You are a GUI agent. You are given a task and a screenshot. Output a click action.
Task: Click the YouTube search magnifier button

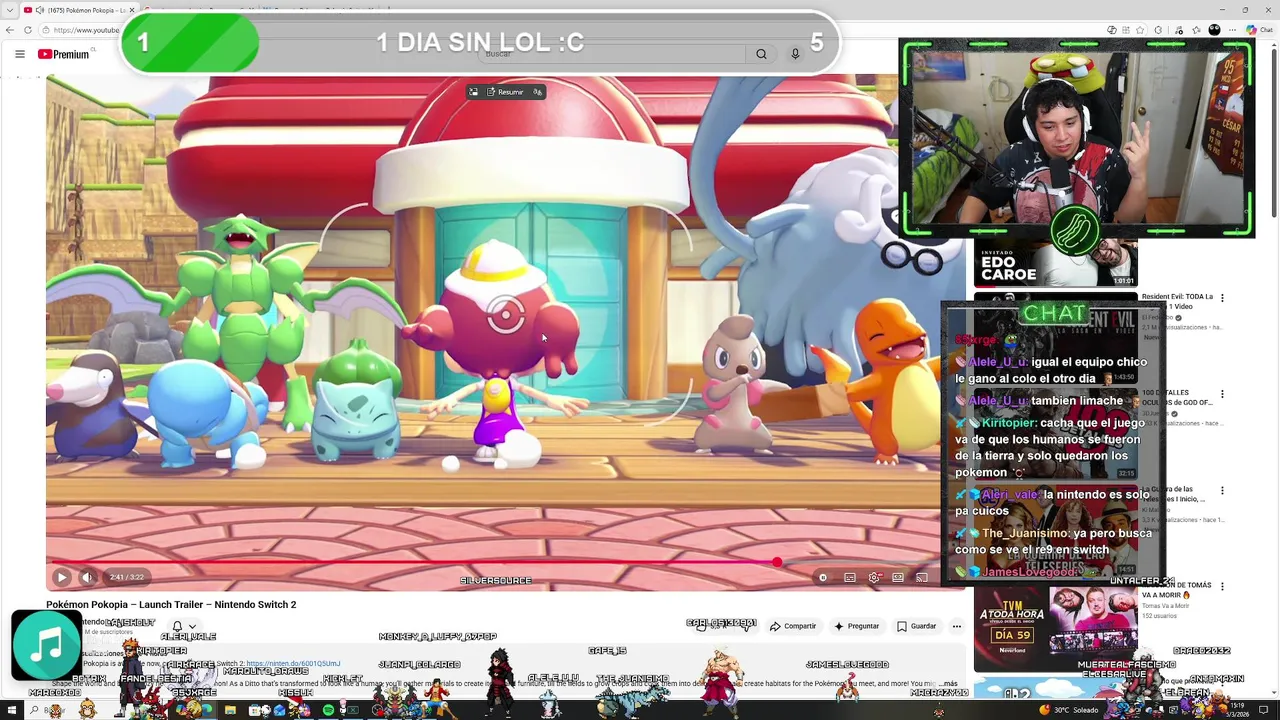761,54
